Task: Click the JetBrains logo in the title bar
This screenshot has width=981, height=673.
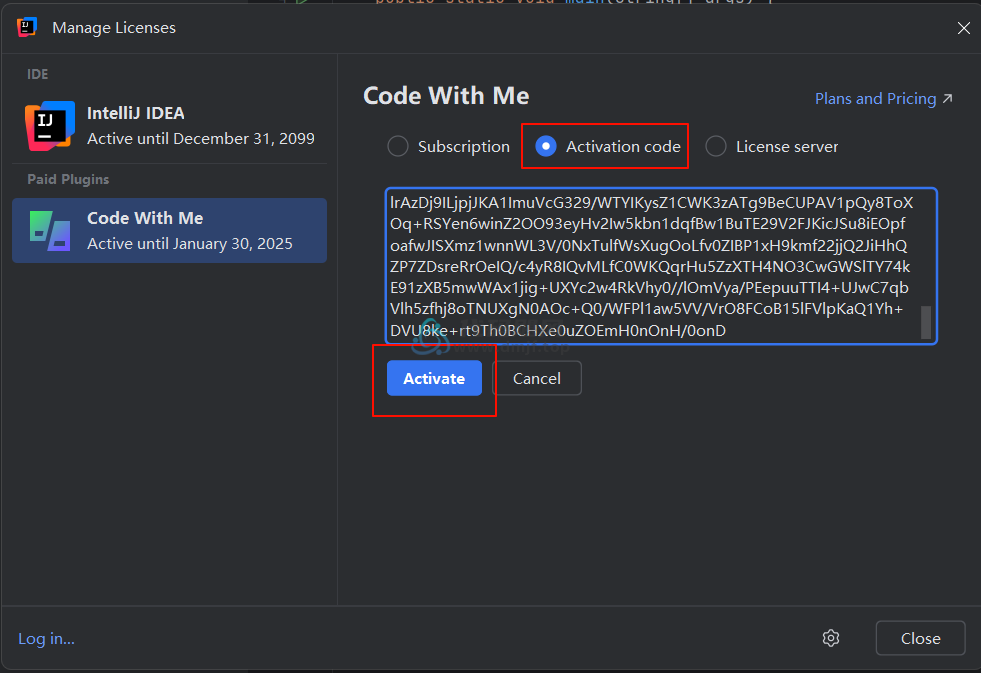Action: (x=27, y=28)
